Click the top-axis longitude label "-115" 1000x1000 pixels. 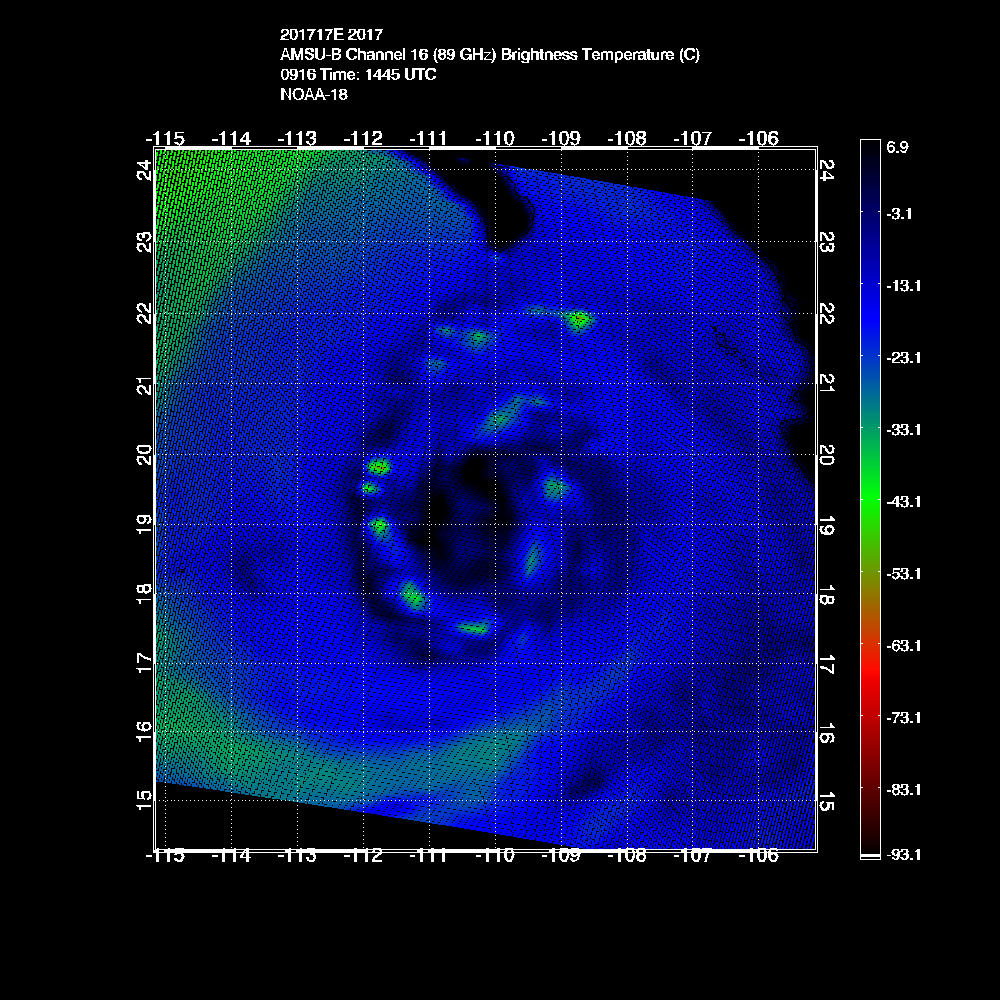[x=165, y=138]
